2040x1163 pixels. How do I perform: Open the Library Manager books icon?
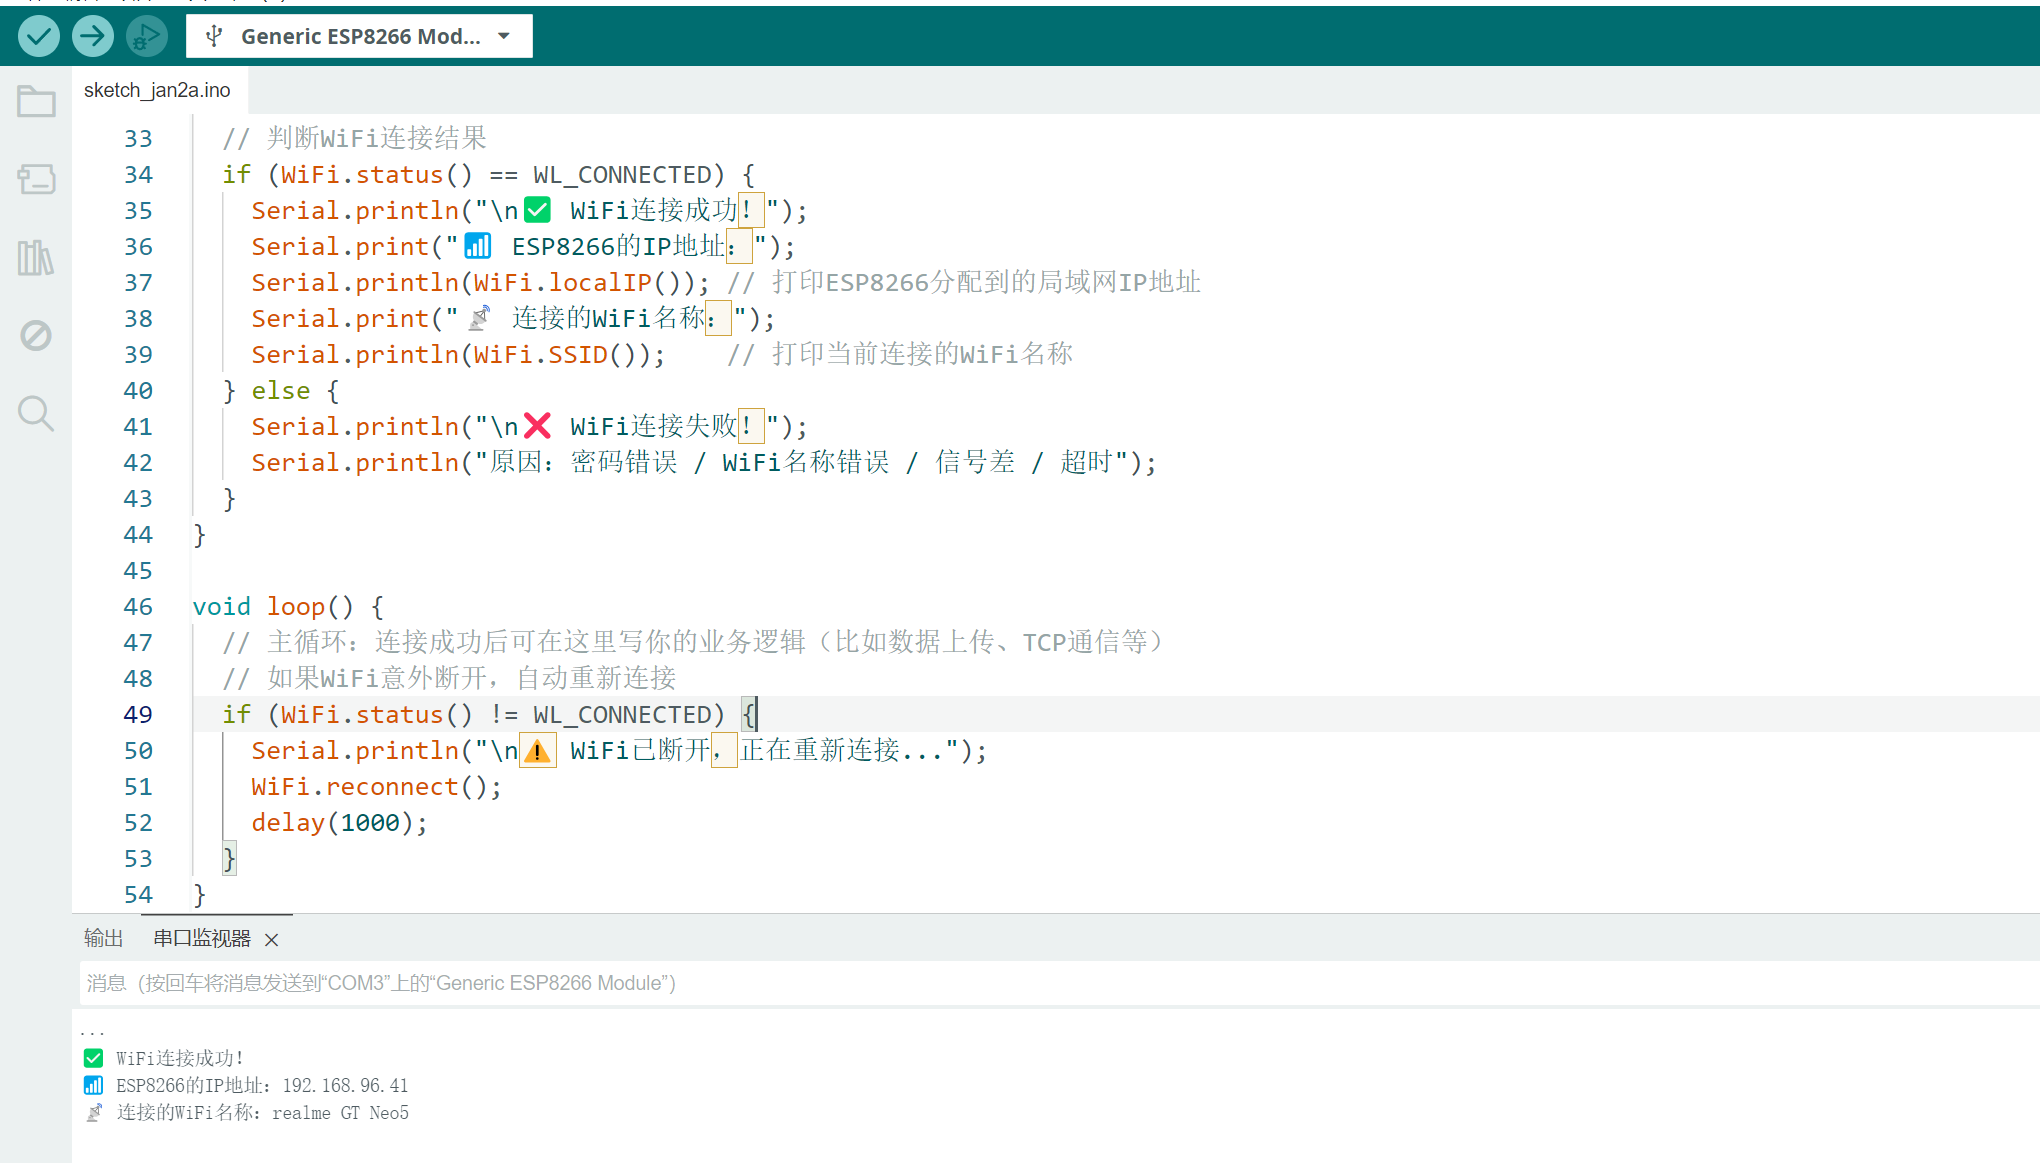(x=36, y=257)
